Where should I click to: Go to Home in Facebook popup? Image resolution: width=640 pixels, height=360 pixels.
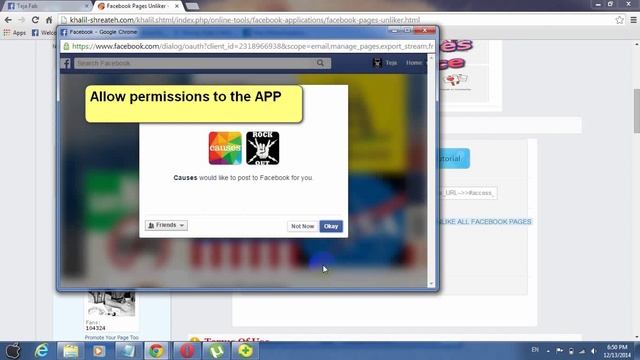coord(413,63)
